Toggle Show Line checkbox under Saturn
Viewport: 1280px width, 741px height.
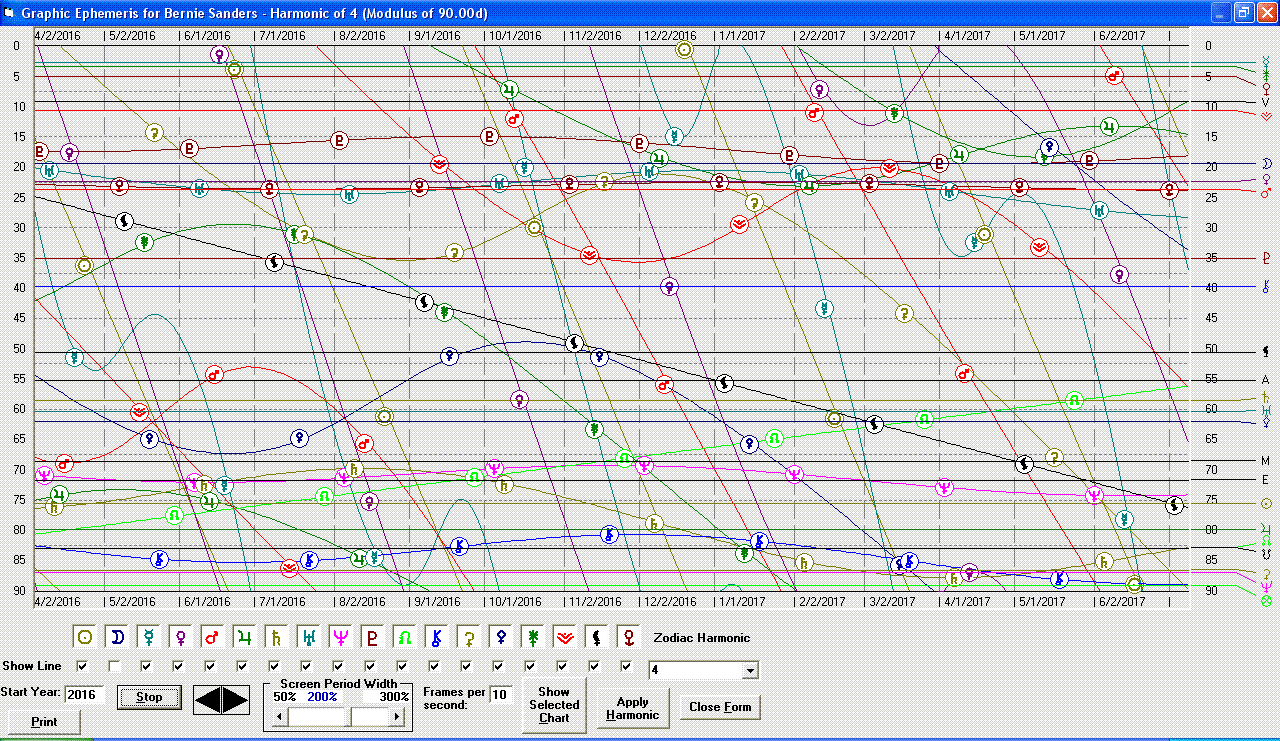(275, 666)
